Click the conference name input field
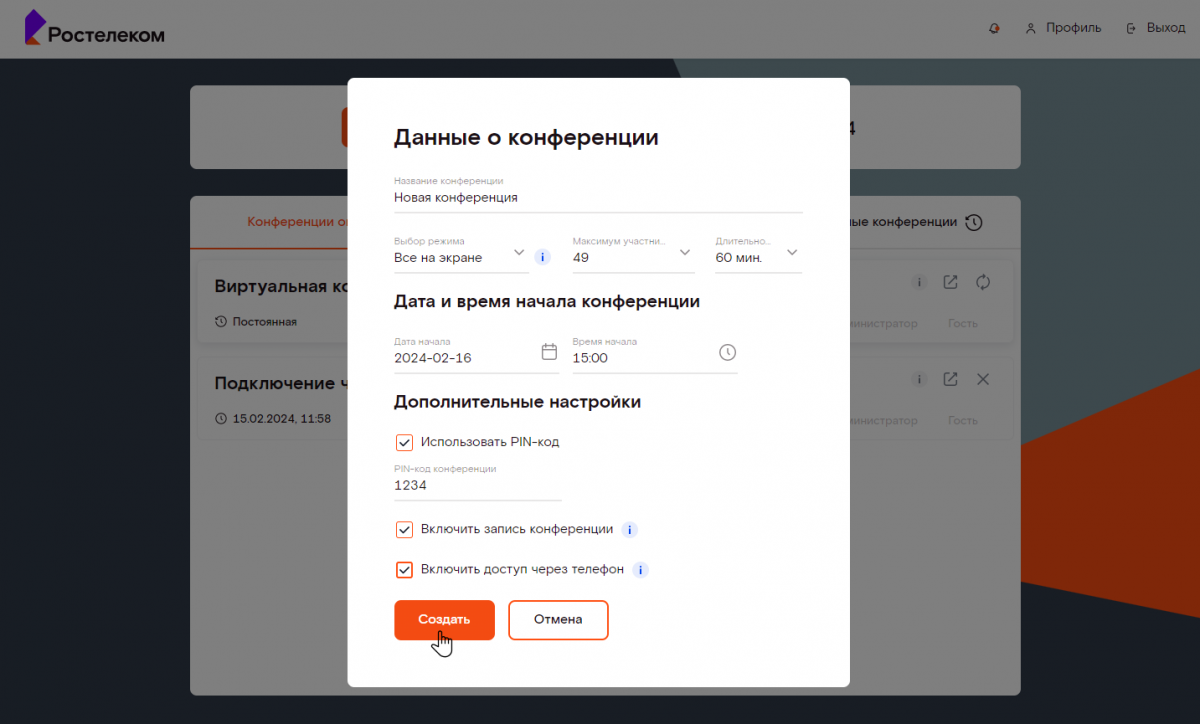 (x=597, y=198)
